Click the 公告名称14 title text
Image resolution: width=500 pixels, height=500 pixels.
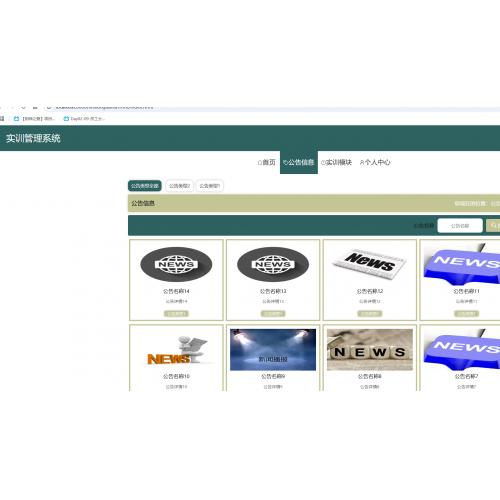point(176,291)
